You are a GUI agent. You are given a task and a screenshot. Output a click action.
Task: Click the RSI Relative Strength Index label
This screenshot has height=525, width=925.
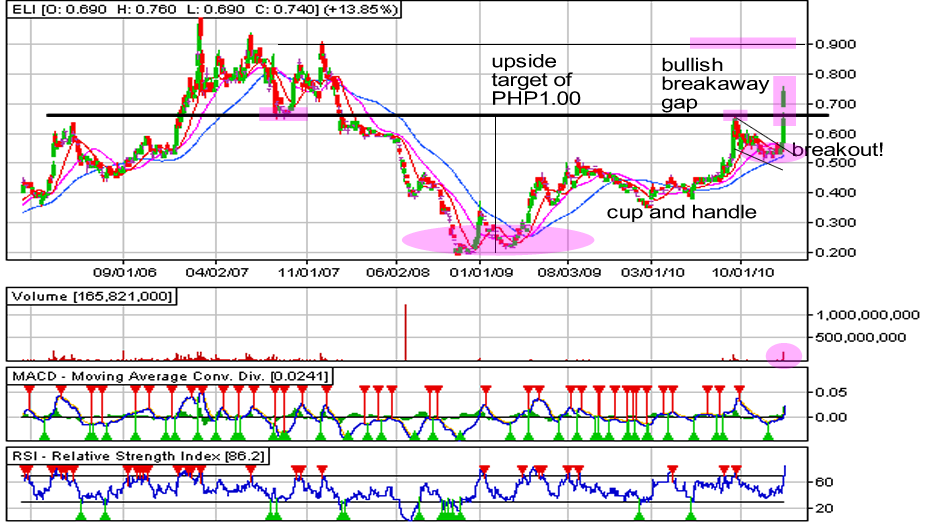tap(137, 456)
